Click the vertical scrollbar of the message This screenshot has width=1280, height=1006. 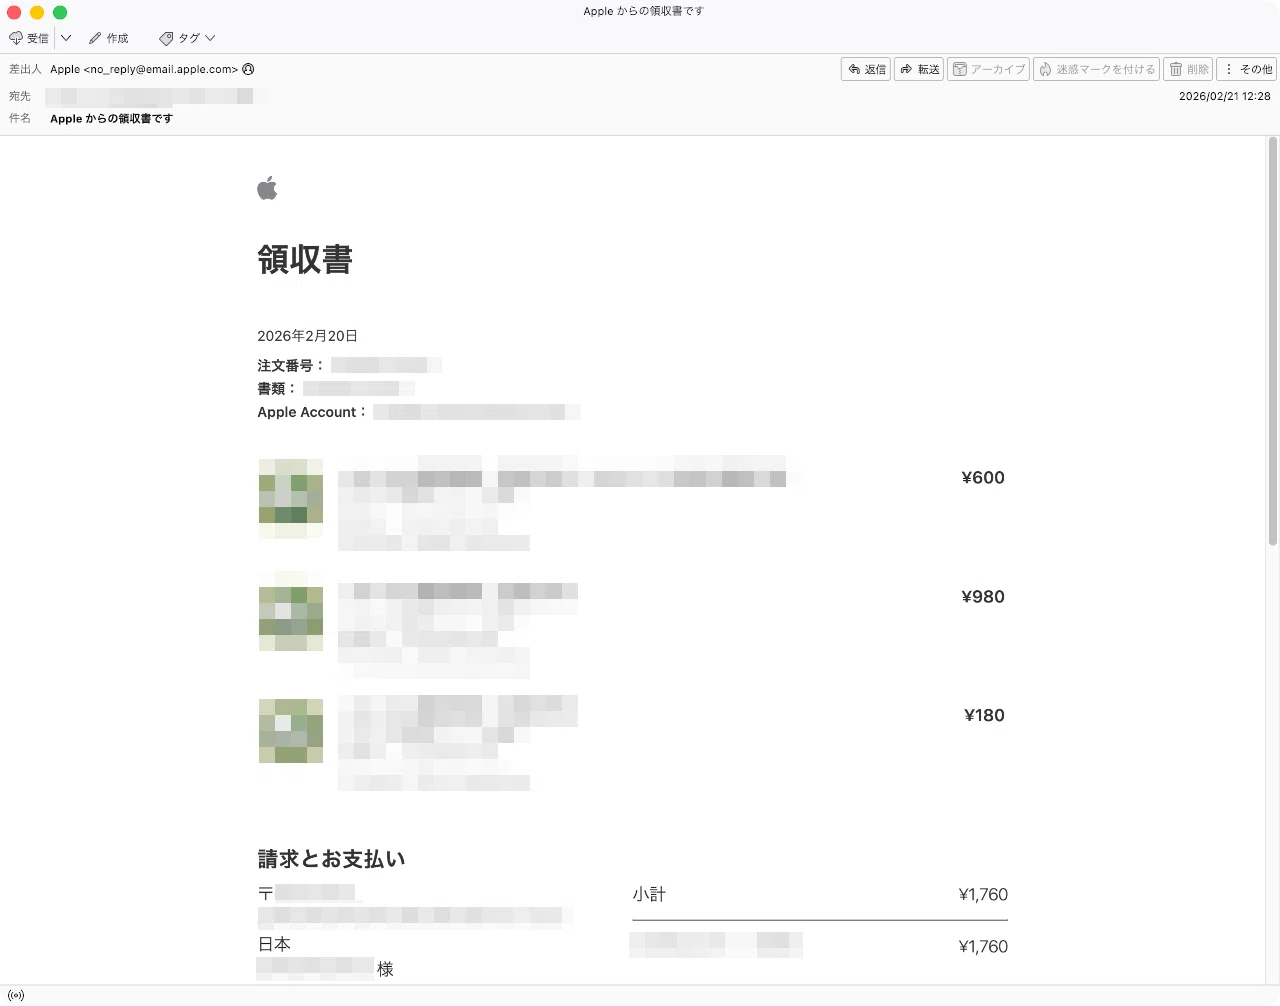pos(1273,342)
